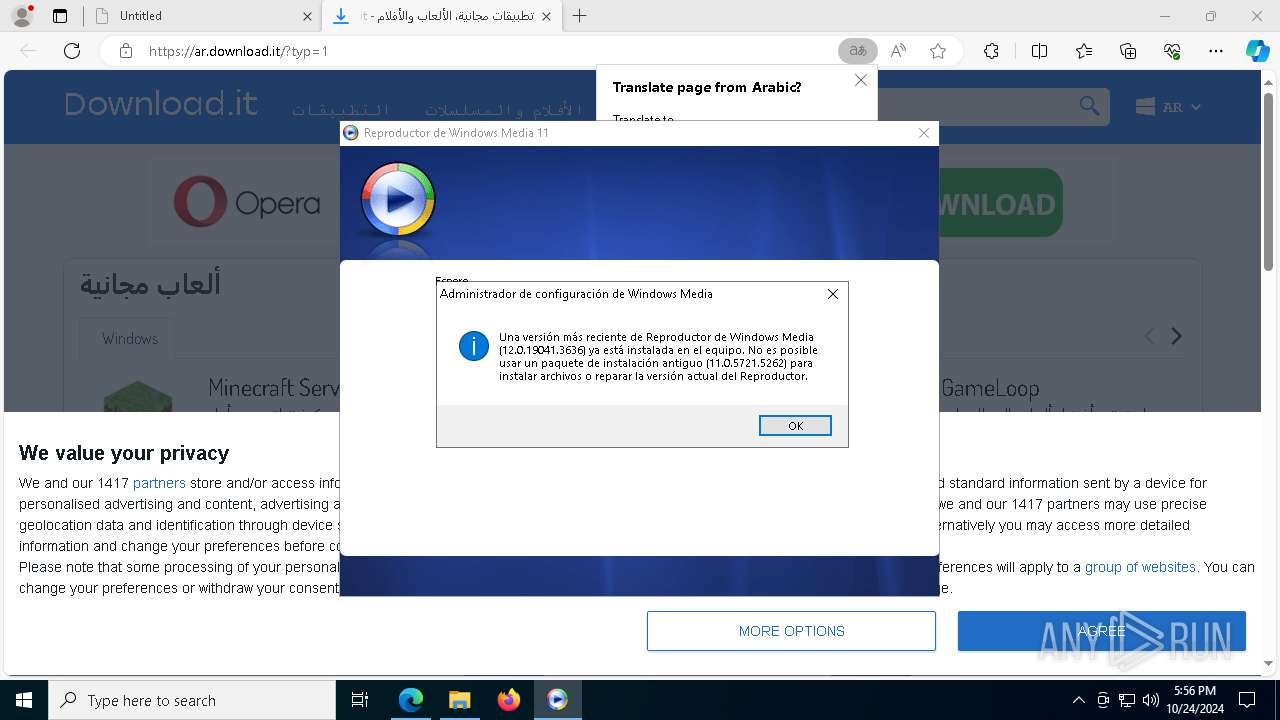Close the Arabic download.it tab
Viewport: 1280px width, 720px height.
tap(546, 16)
